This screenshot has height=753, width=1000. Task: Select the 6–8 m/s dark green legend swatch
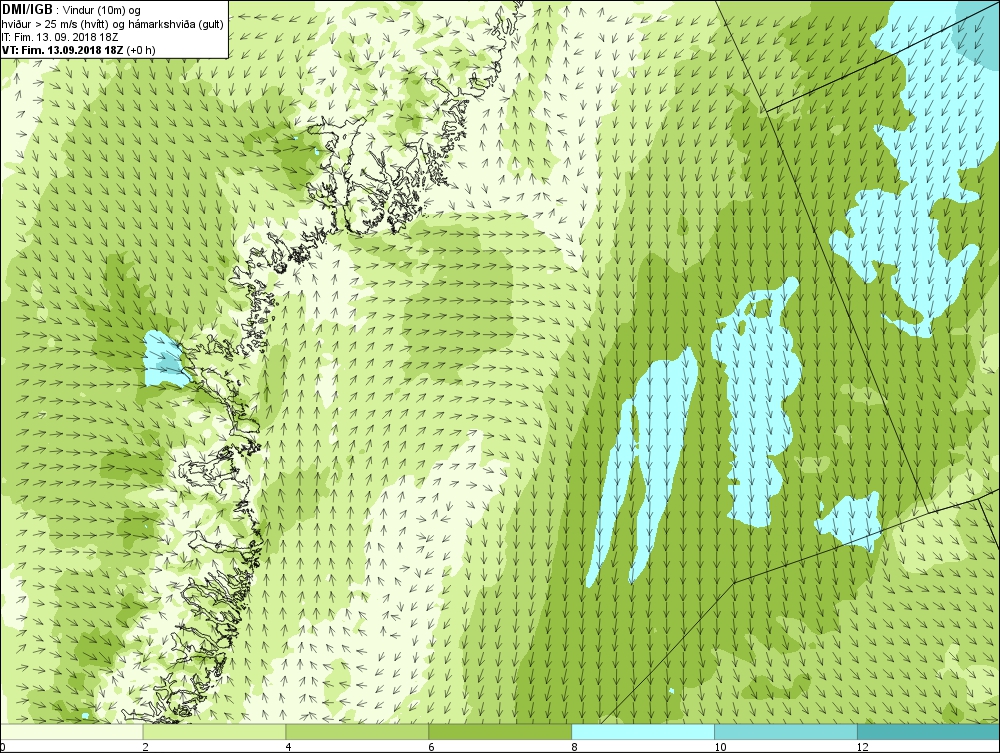tap(500, 731)
